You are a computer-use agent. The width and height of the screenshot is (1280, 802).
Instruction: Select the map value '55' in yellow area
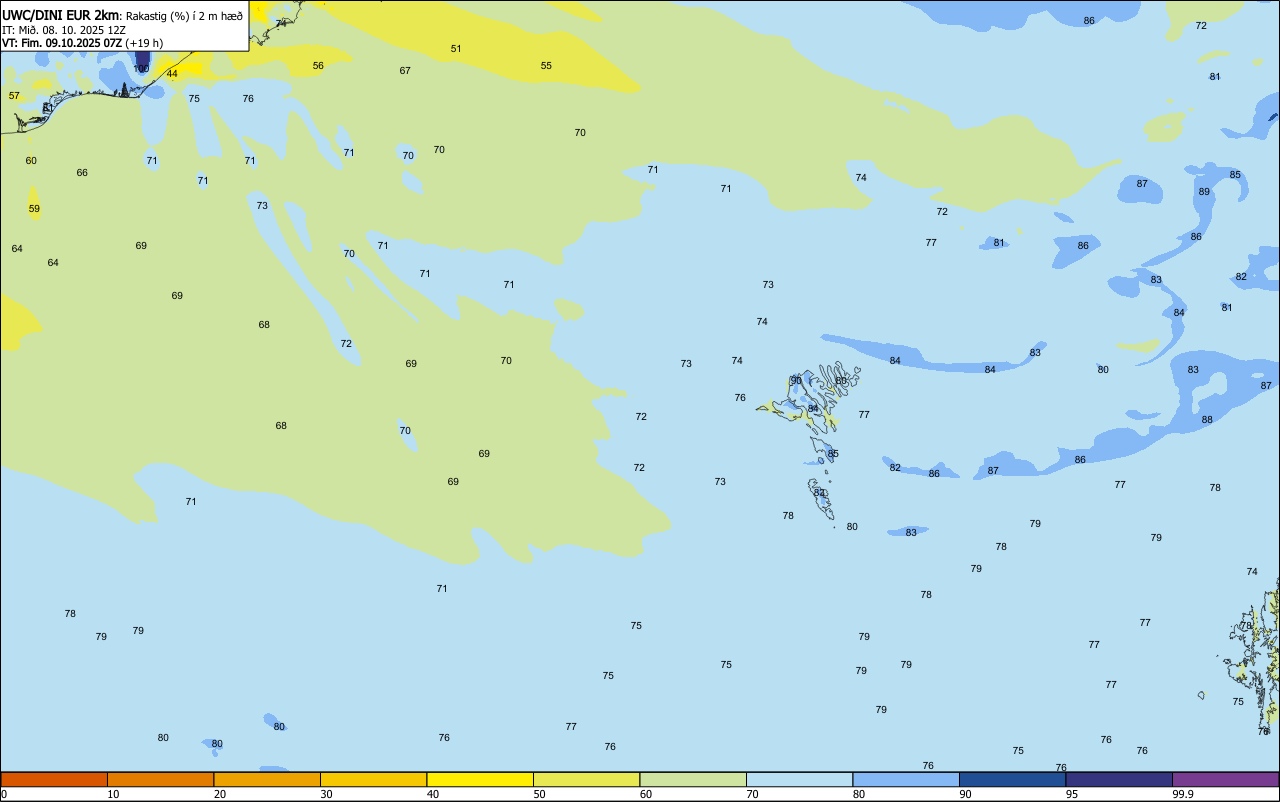click(546, 65)
